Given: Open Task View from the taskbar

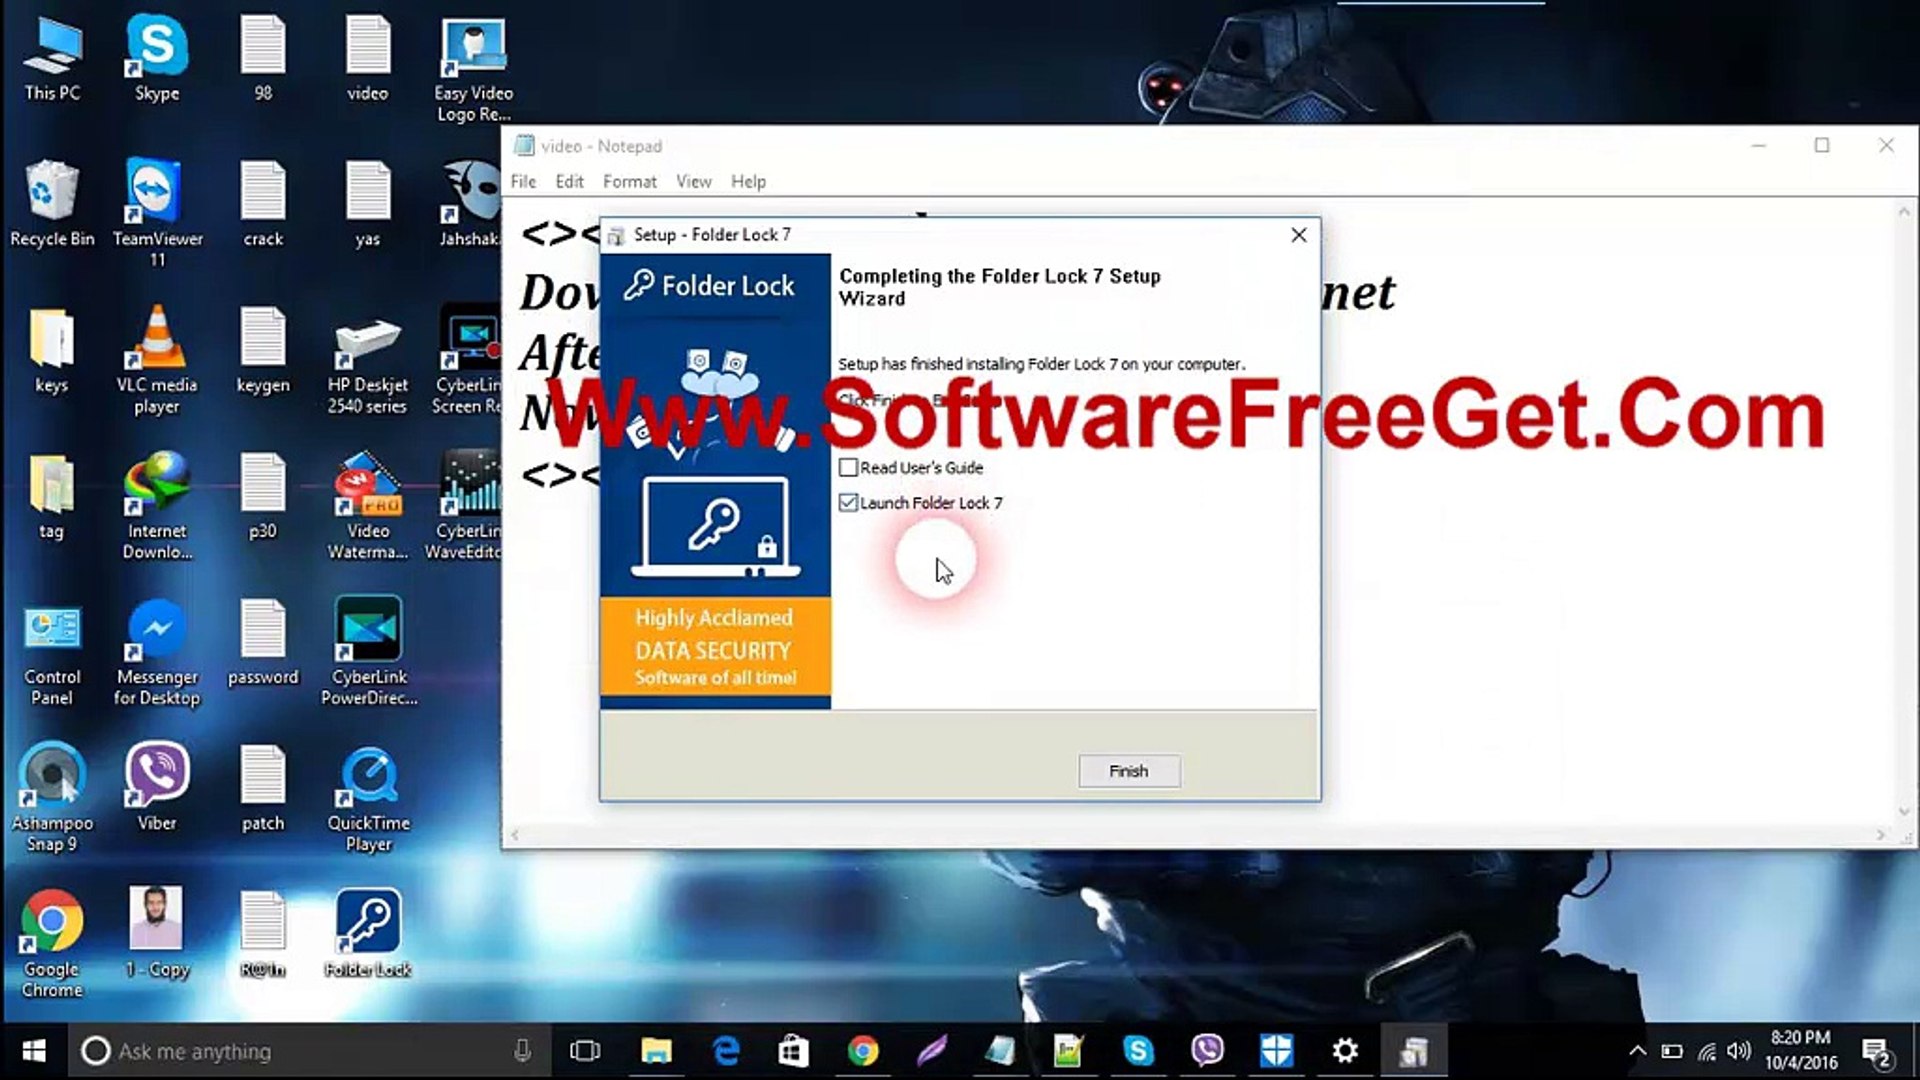Looking at the screenshot, I should (585, 1051).
